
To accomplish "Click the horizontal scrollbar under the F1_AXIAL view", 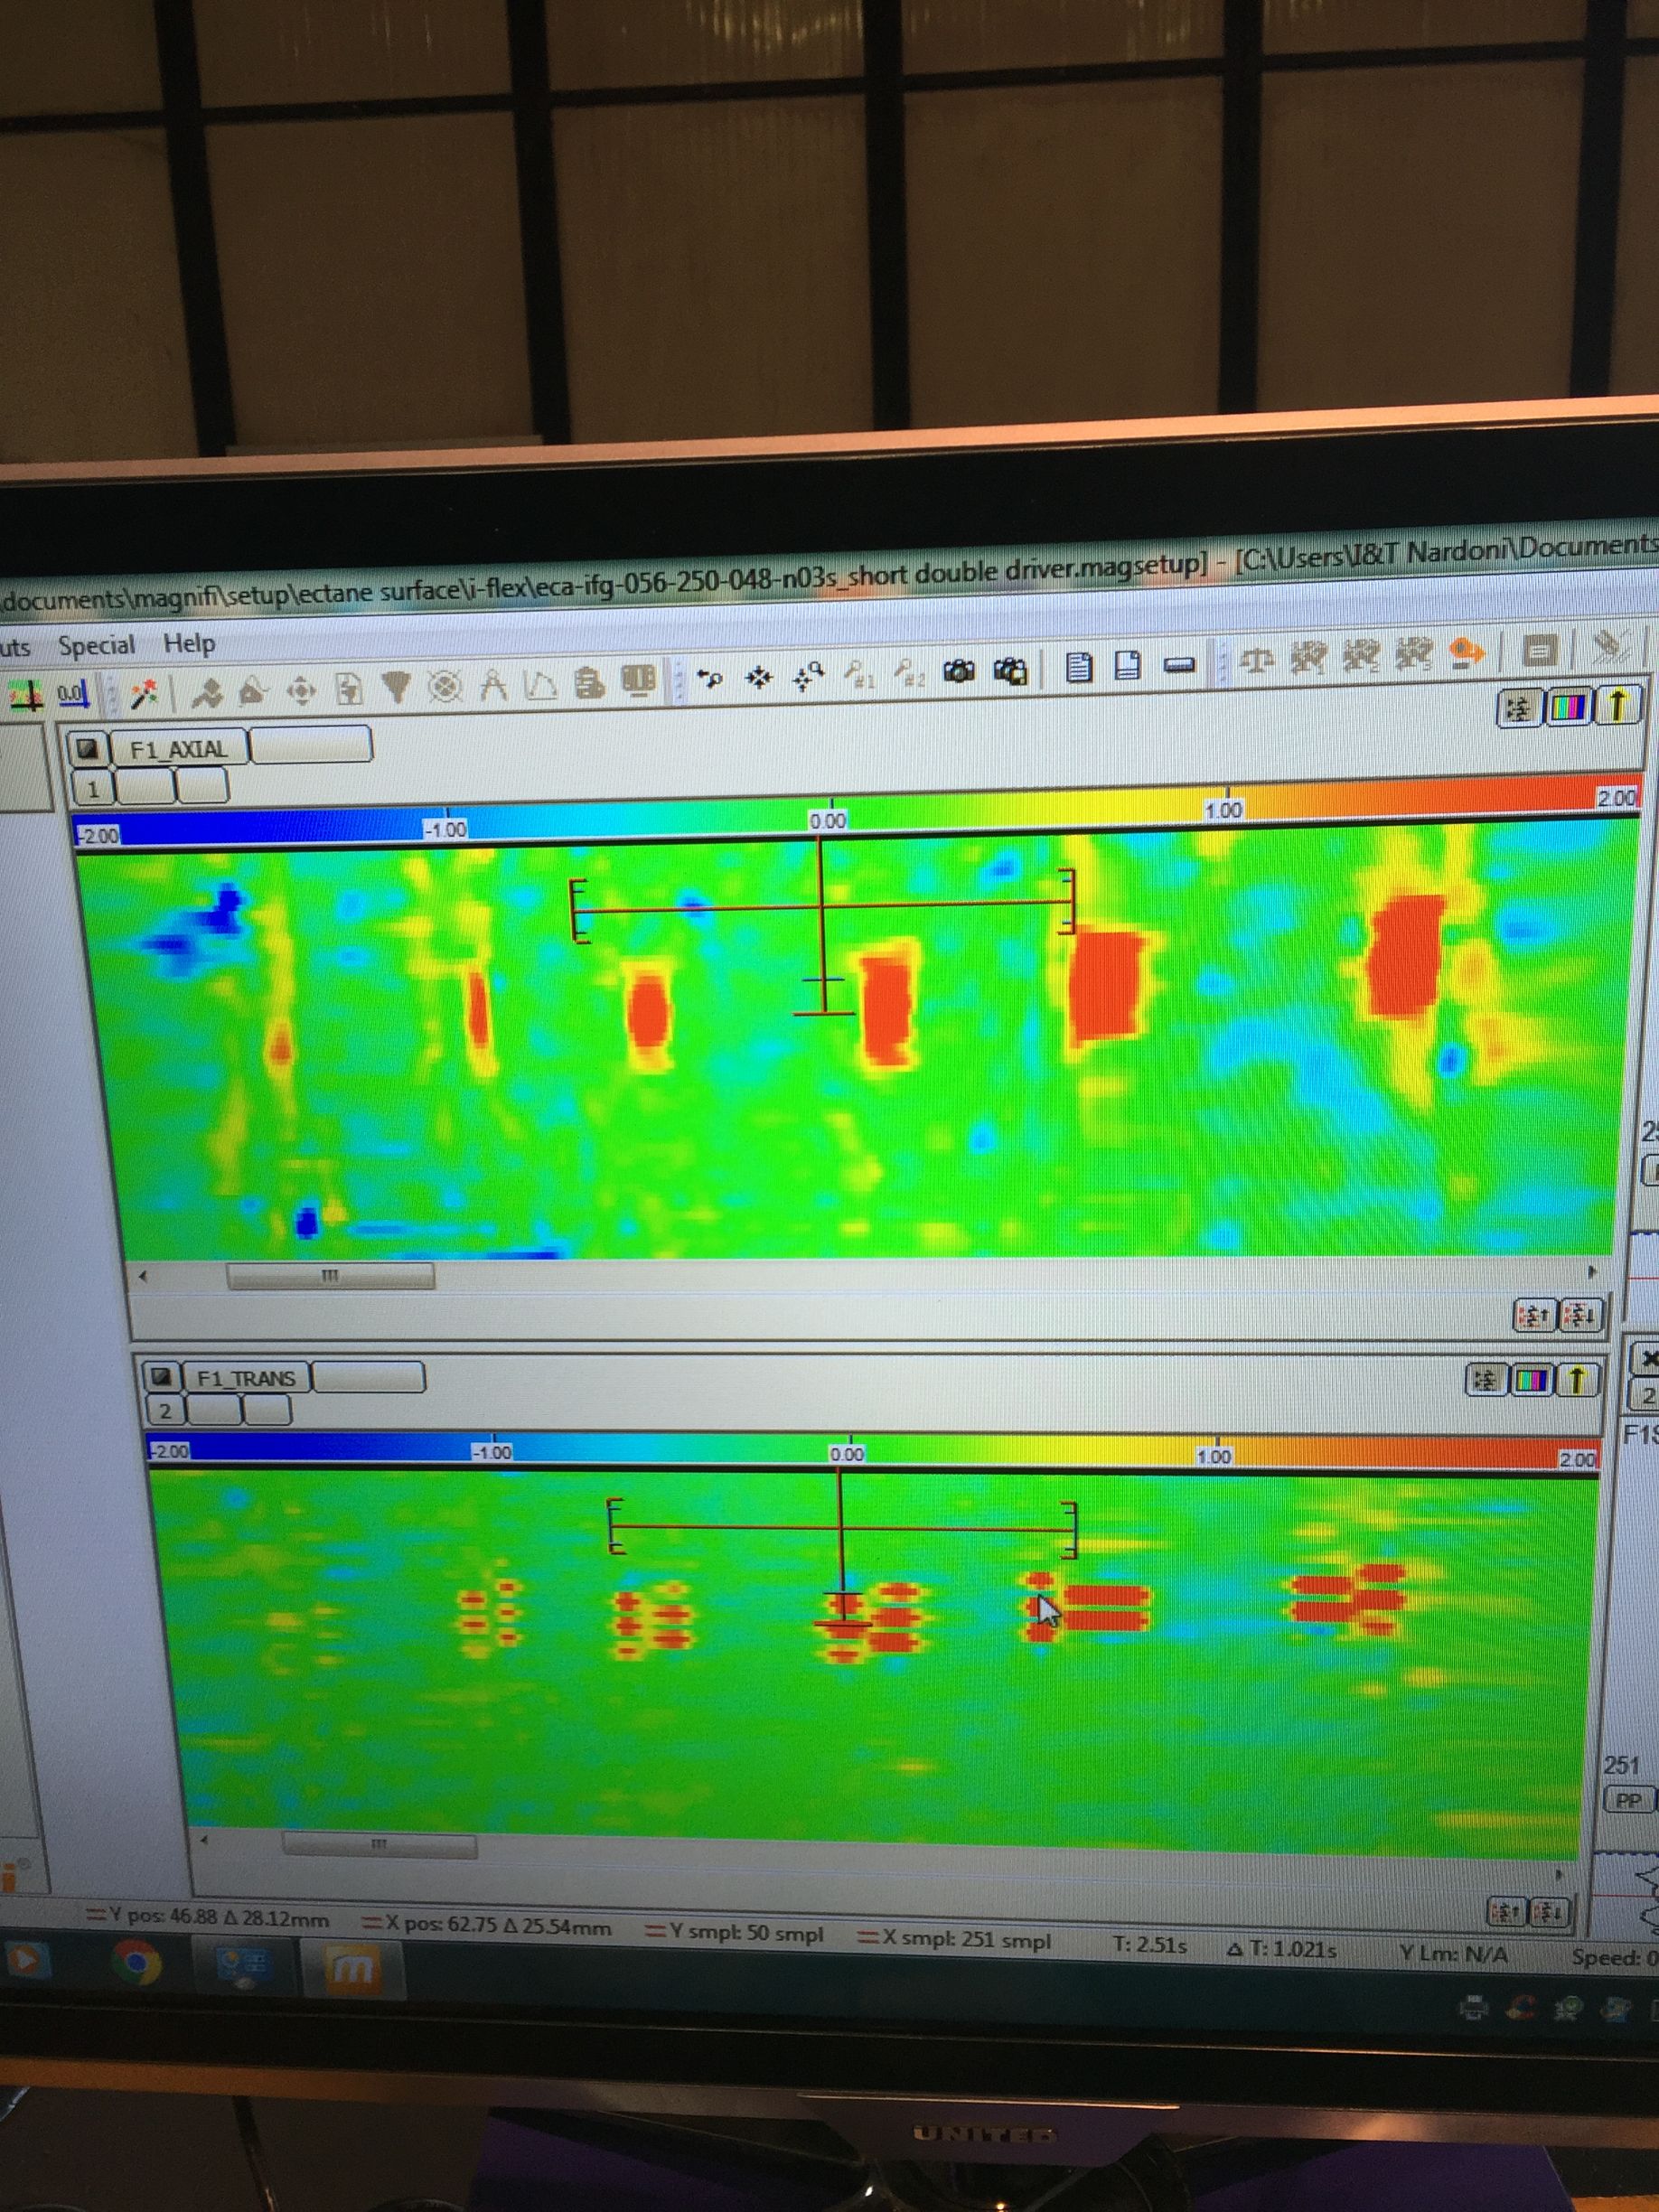I will [330, 1275].
